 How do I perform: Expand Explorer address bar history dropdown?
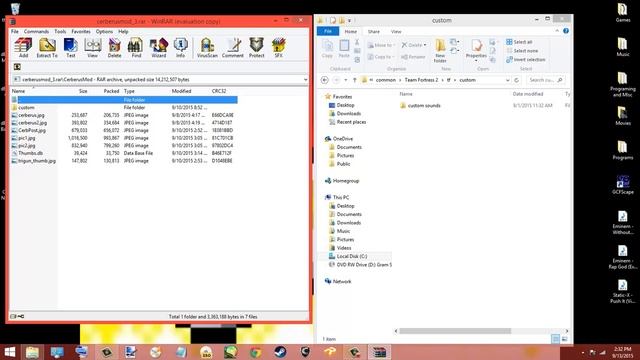(x=507, y=80)
